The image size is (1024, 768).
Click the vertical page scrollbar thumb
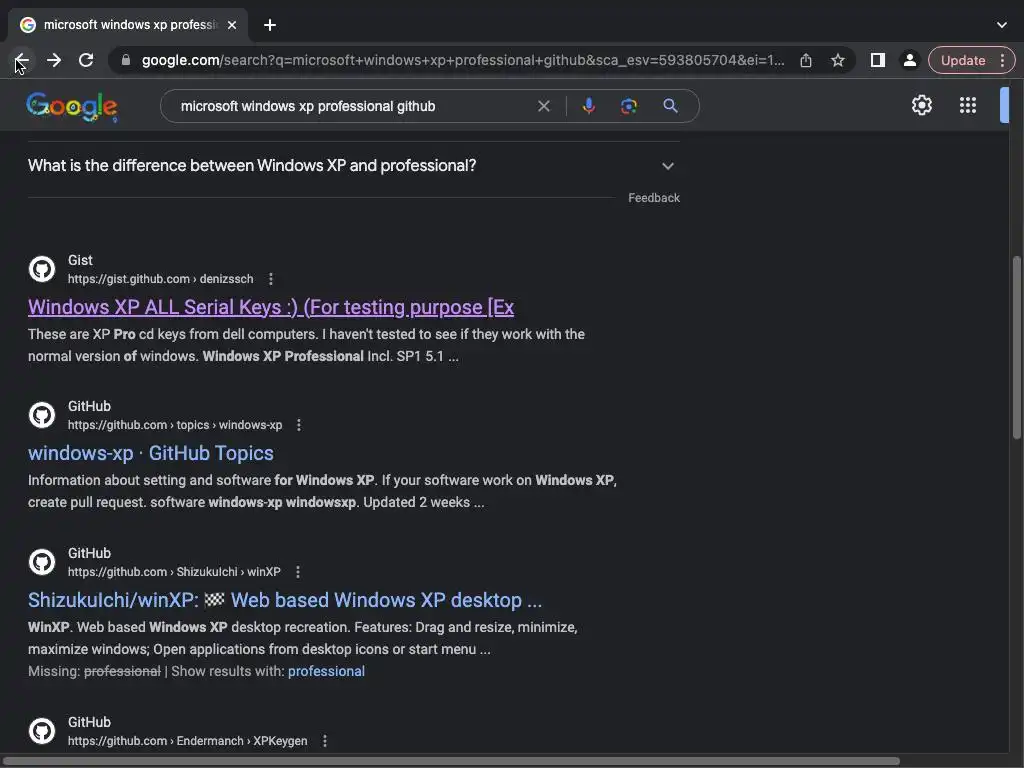(x=1016, y=347)
